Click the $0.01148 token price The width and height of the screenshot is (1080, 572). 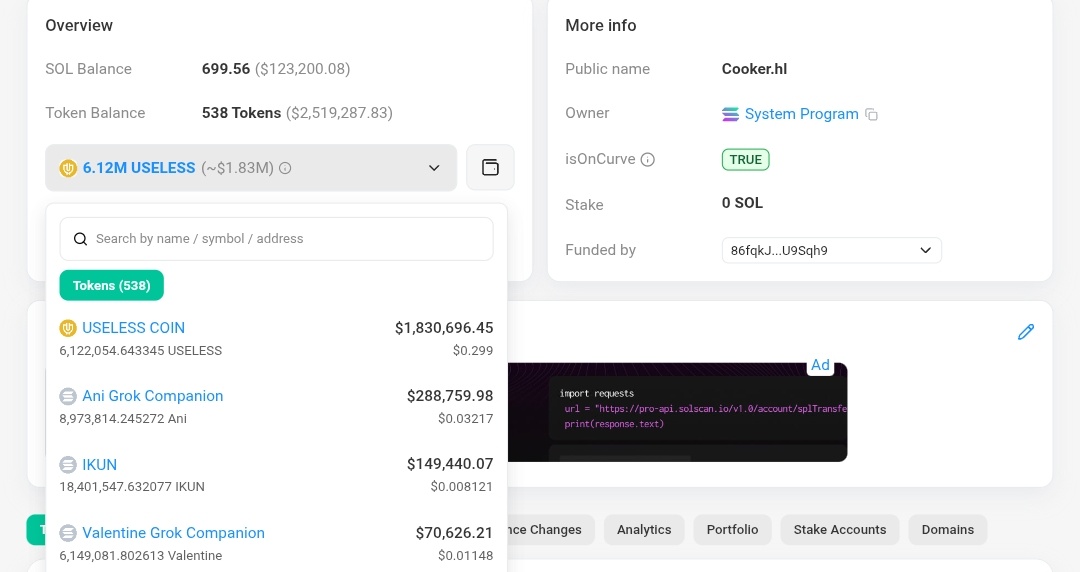(x=466, y=555)
